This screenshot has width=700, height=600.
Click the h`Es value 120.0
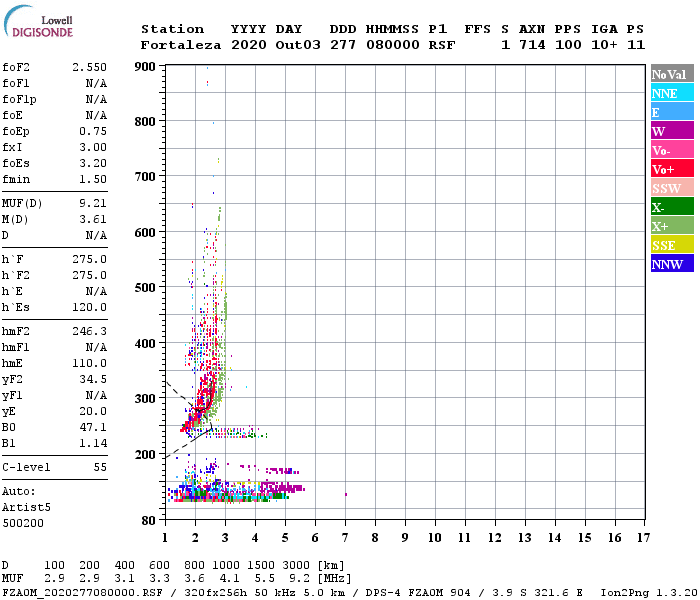pos(89,308)
